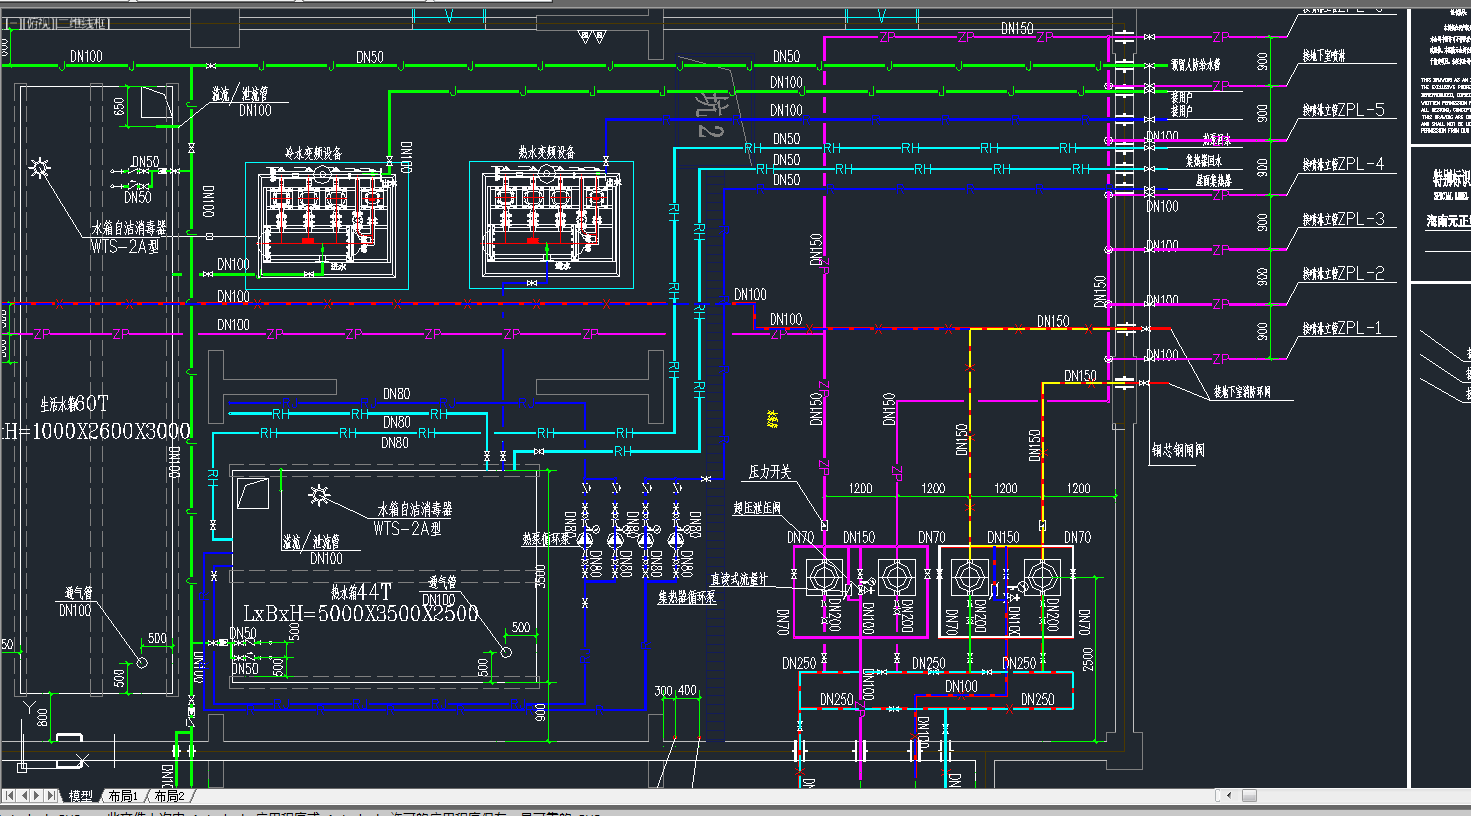Switch to the 模型 tab
Screen dimensions: 1471x816
[81, 796]
